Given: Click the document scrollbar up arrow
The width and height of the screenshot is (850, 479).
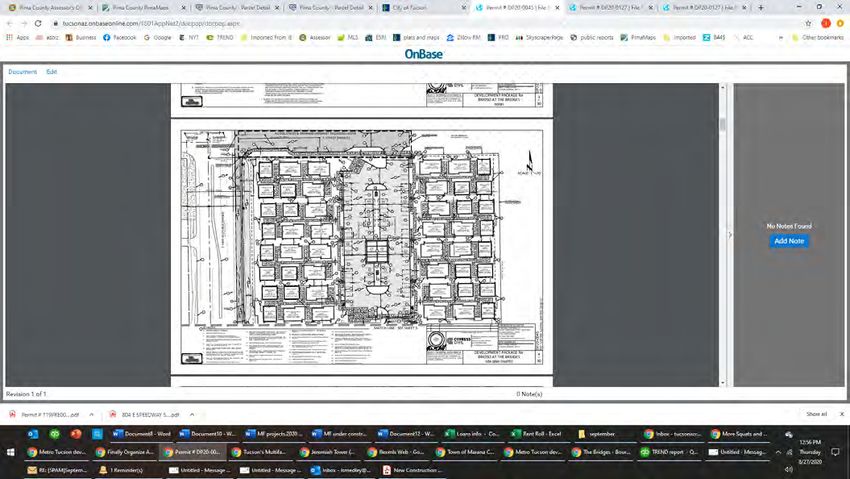Looking at the screenshot, I should (722, 87).
